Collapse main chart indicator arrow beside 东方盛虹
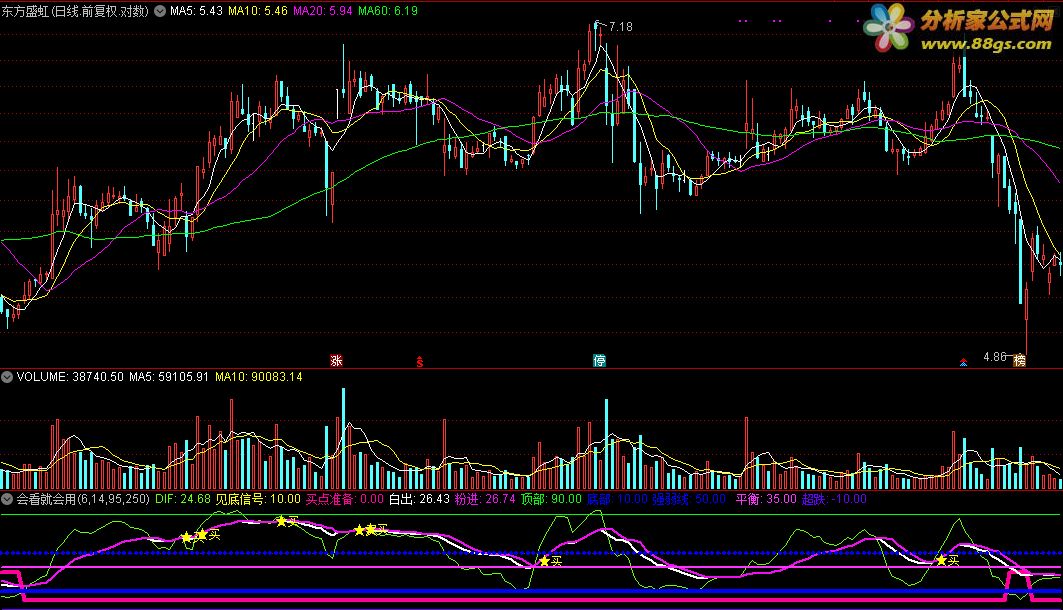1063x610 pixels. click(x=160, y=11)
